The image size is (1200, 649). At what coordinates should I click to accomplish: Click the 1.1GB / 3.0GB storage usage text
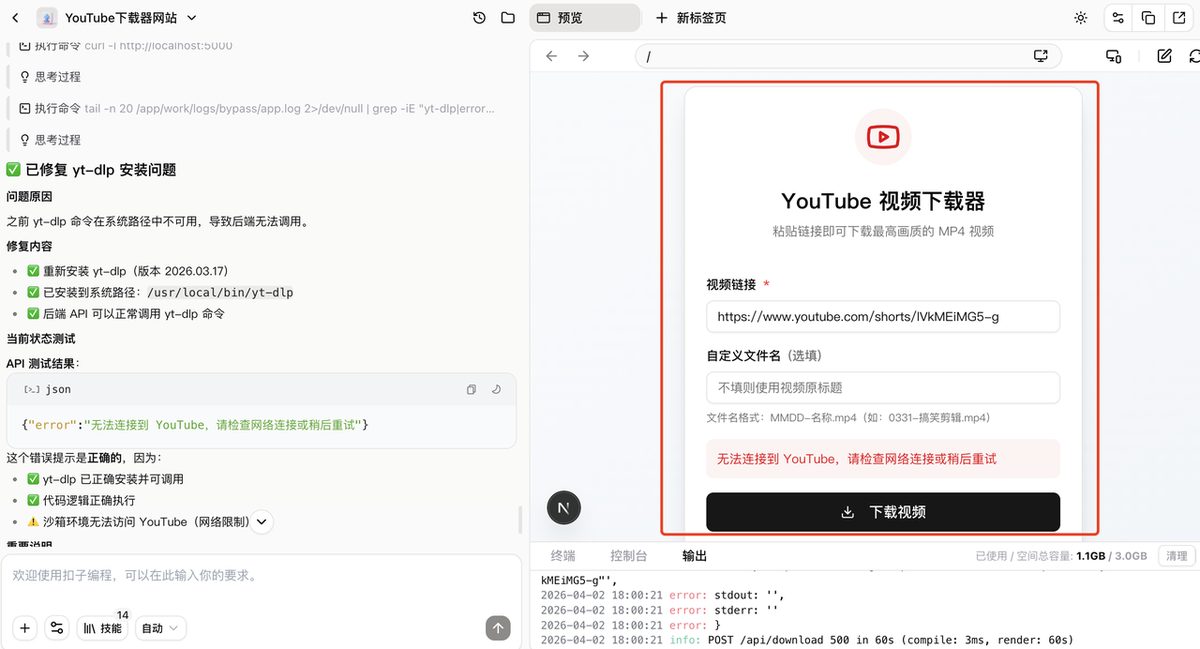[1111, 556]
